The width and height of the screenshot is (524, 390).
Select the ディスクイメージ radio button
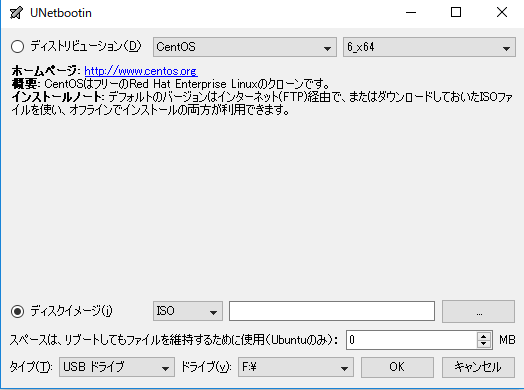click(x=17, y=311)
